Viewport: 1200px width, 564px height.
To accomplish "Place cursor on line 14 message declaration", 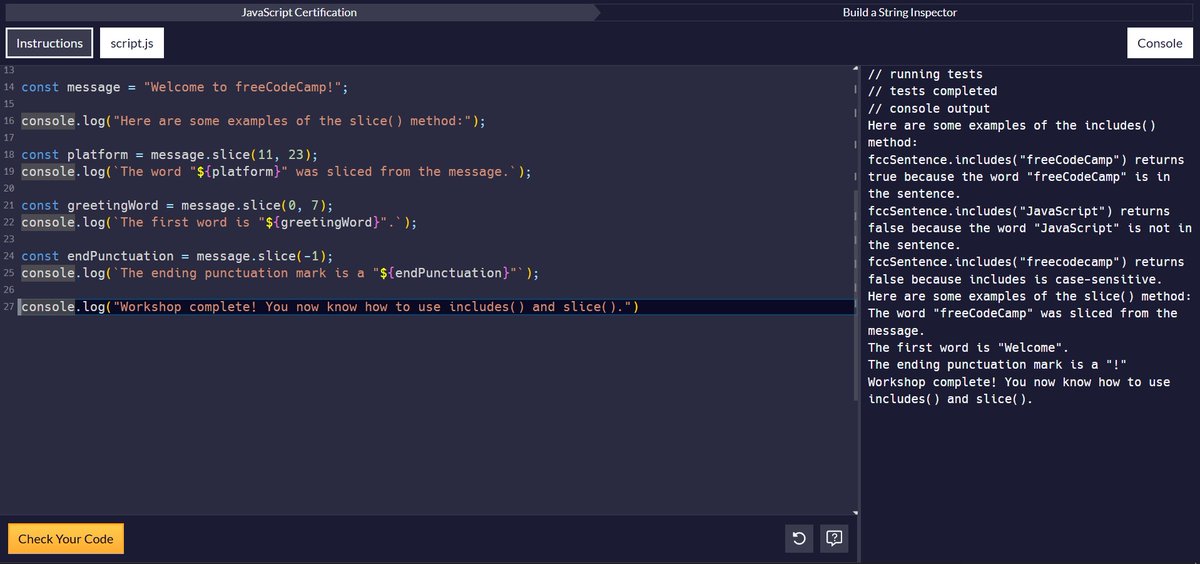I will 185,87.
